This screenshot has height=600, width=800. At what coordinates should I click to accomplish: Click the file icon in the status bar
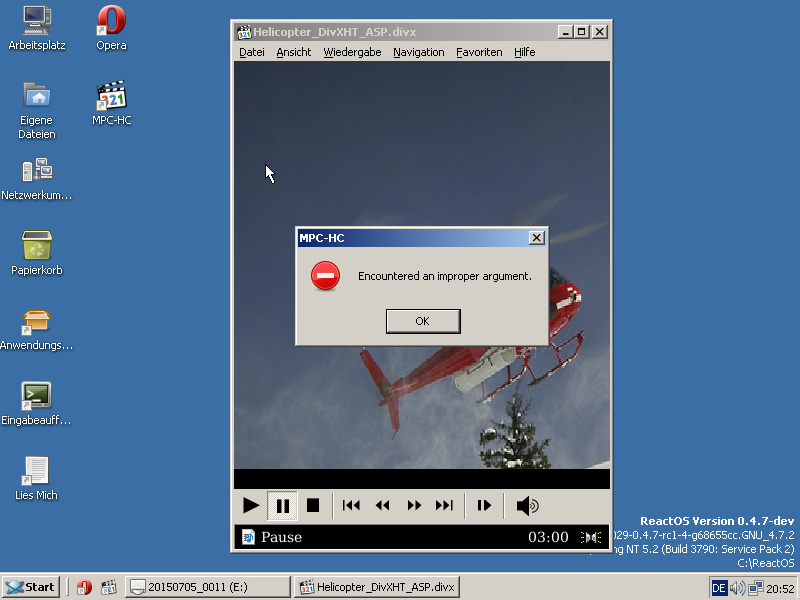248,537
